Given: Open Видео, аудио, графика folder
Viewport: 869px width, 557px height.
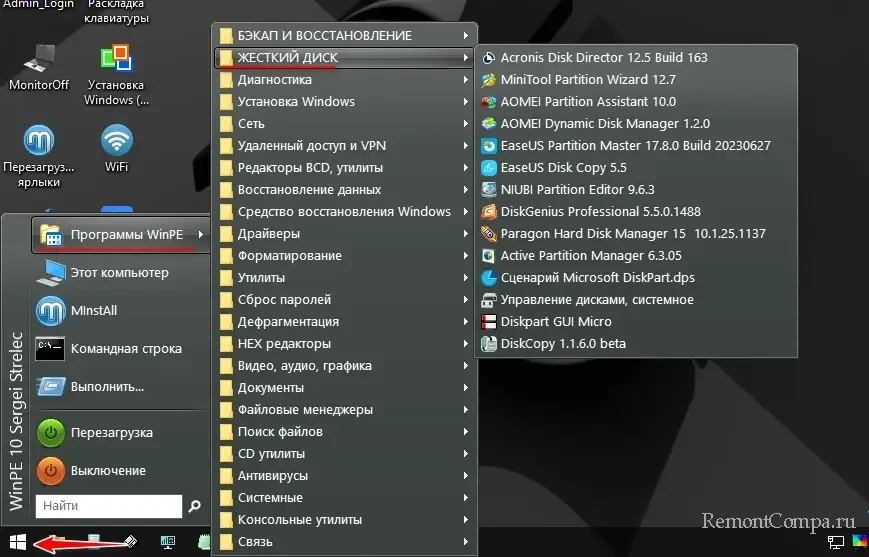Looking at the screenshot, I should 345,366.
